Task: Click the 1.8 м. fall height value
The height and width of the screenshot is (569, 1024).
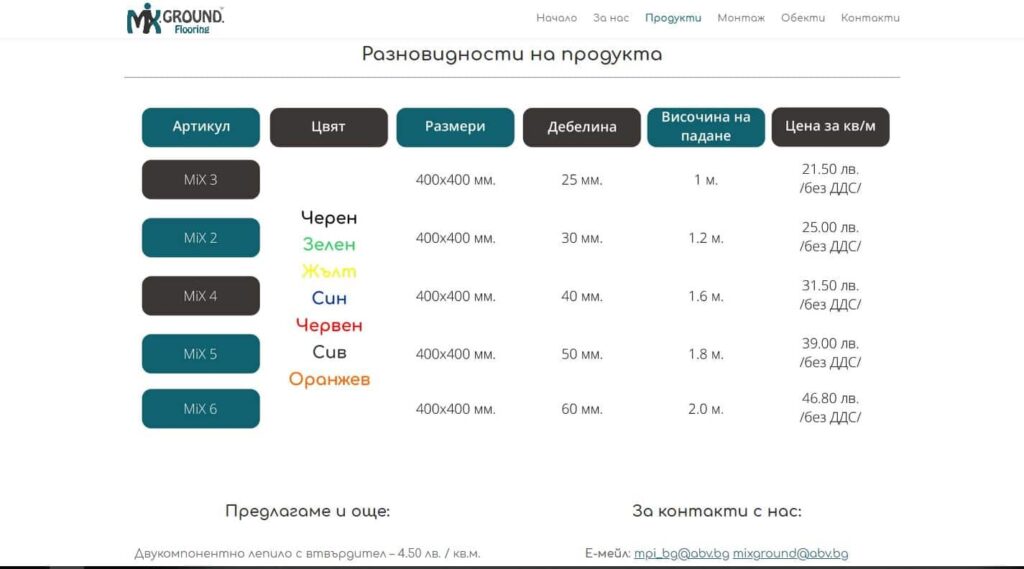Action: click(706, 354)
